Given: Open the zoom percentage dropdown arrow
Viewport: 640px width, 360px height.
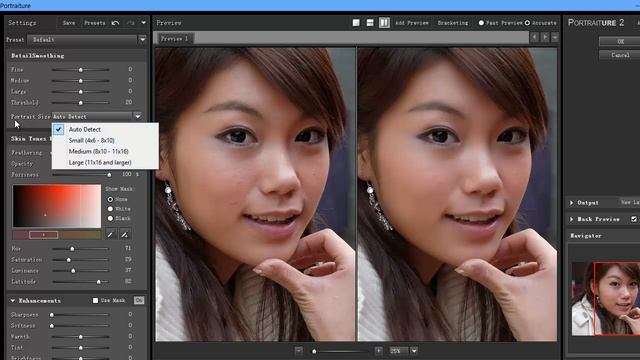Looking at the screenshot, I should pyautogui.click(x=414, y=351).
